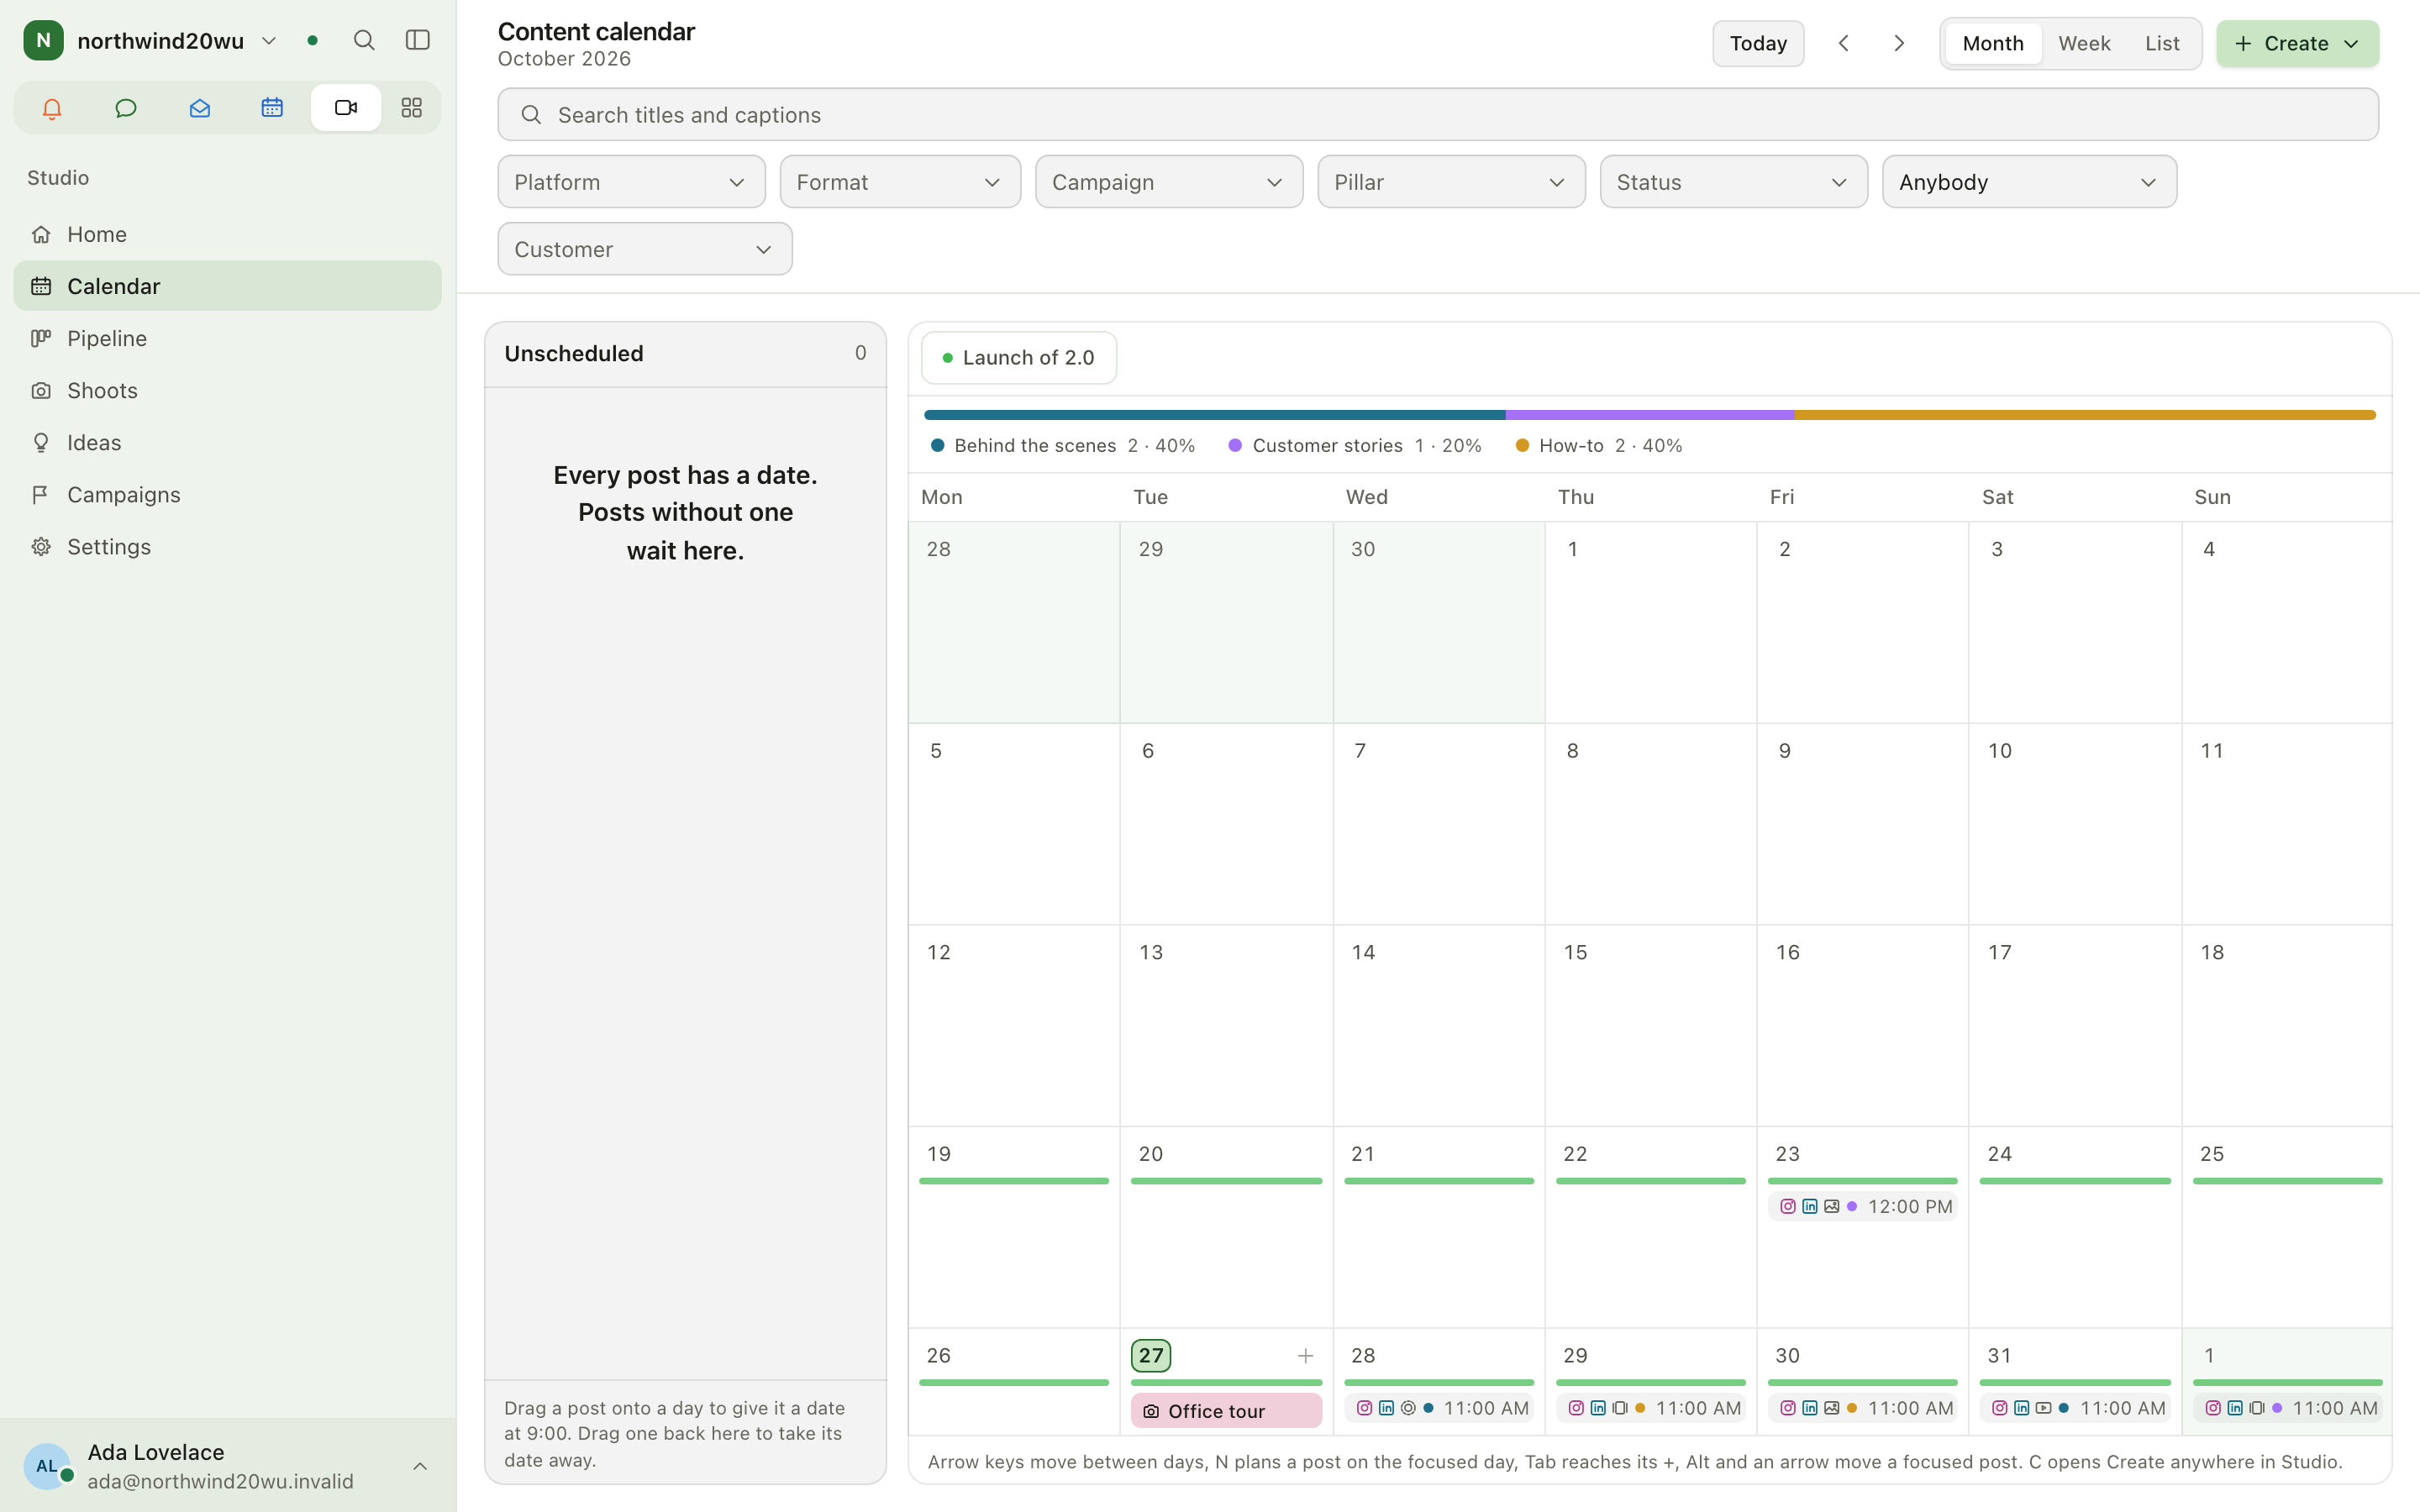Switch to List view
This screenshot has width=2420, height=1512.
[x=2162, y=43]
